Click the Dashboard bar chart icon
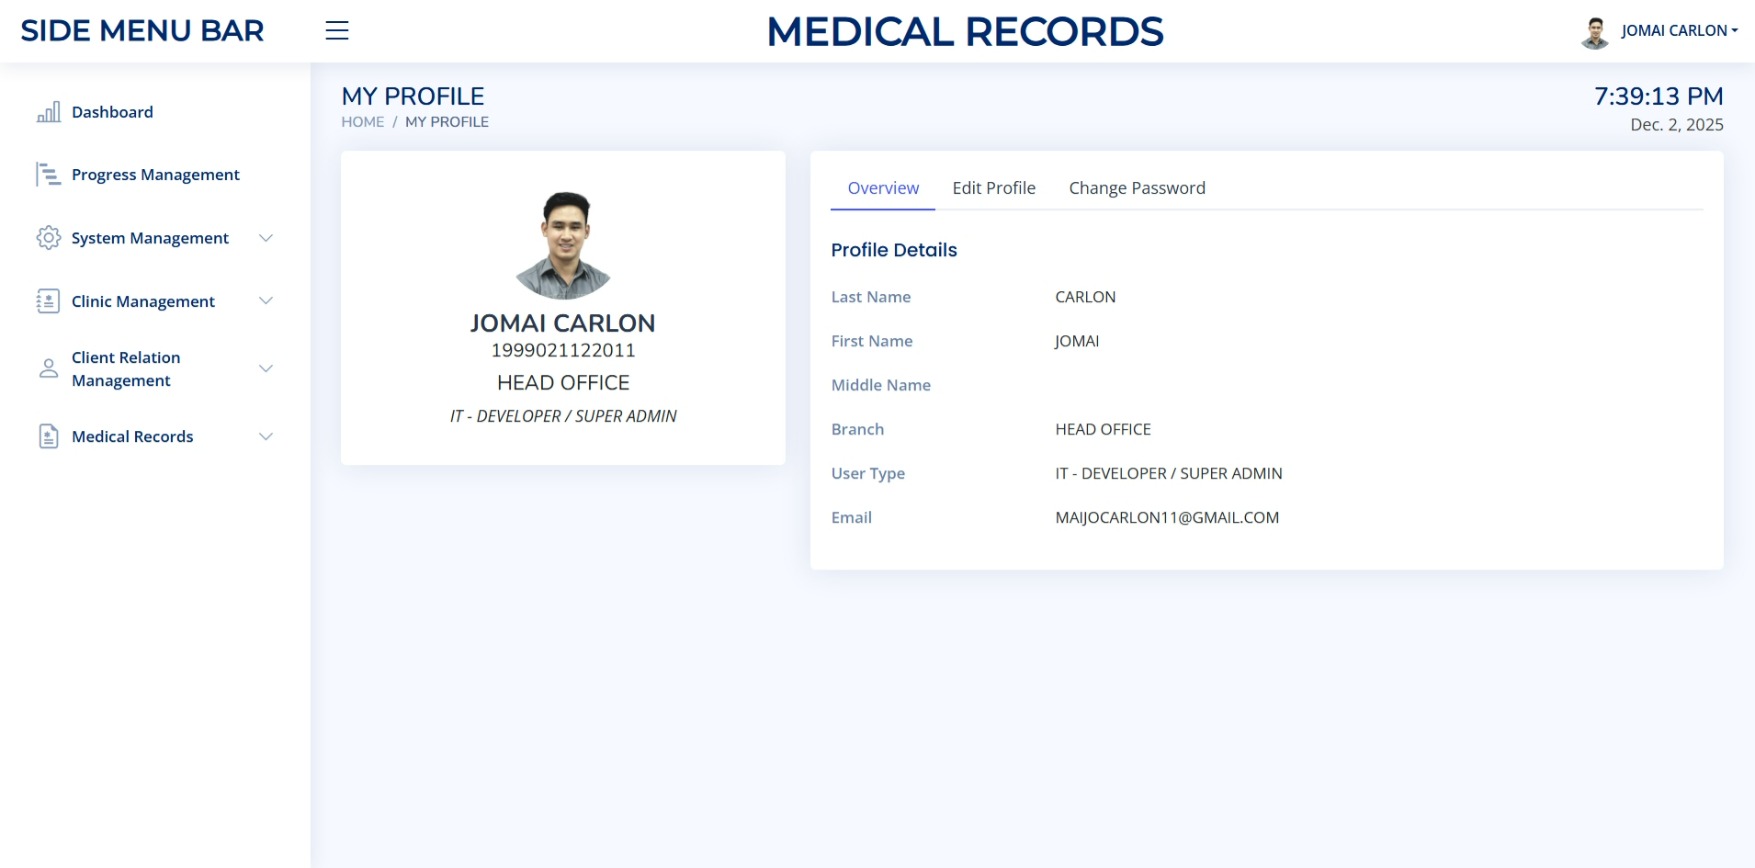 pos(48,112)
